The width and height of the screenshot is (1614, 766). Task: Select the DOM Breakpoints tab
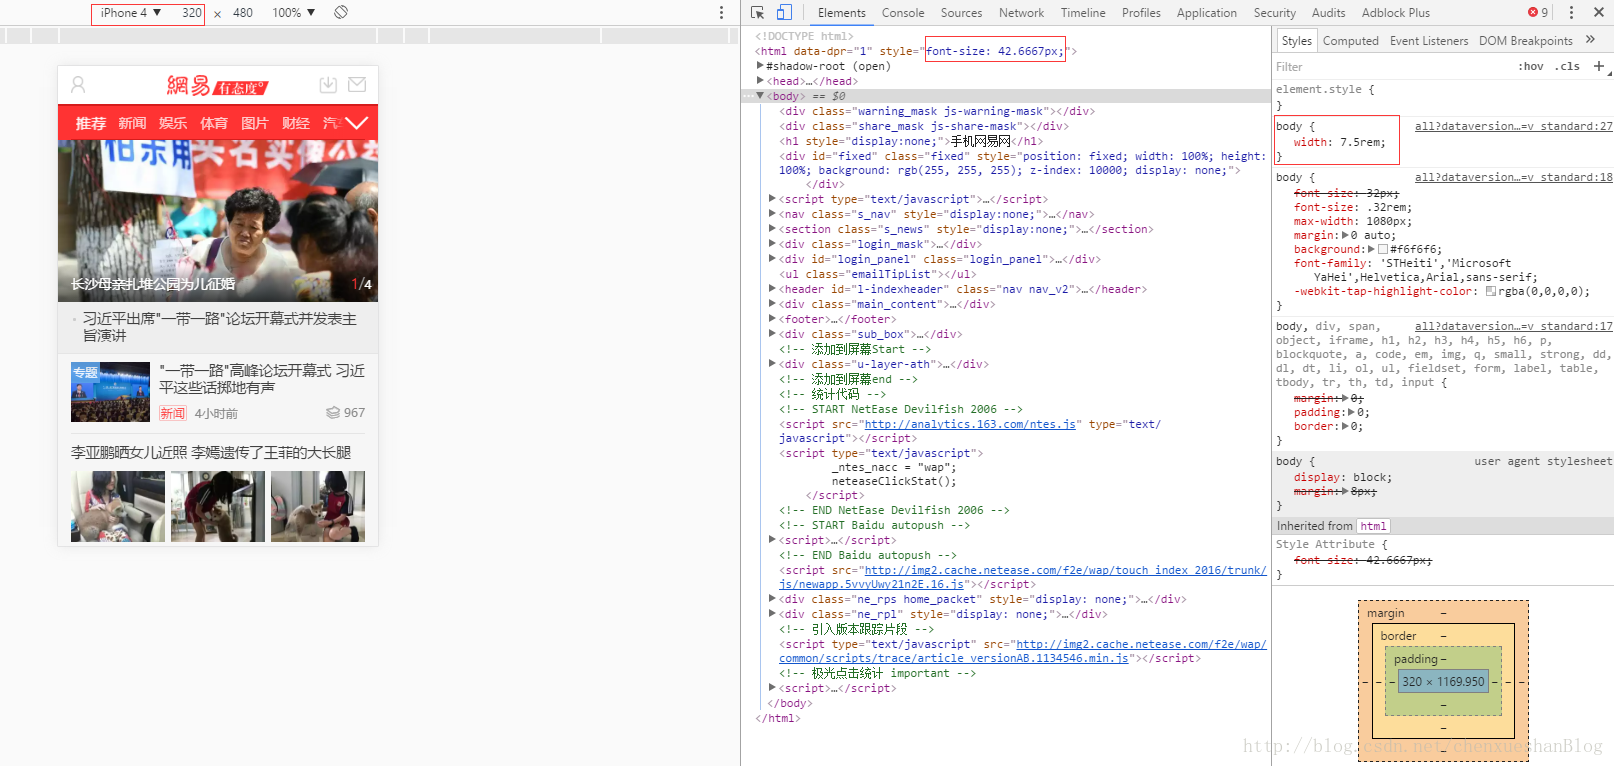coord(1525,41)
